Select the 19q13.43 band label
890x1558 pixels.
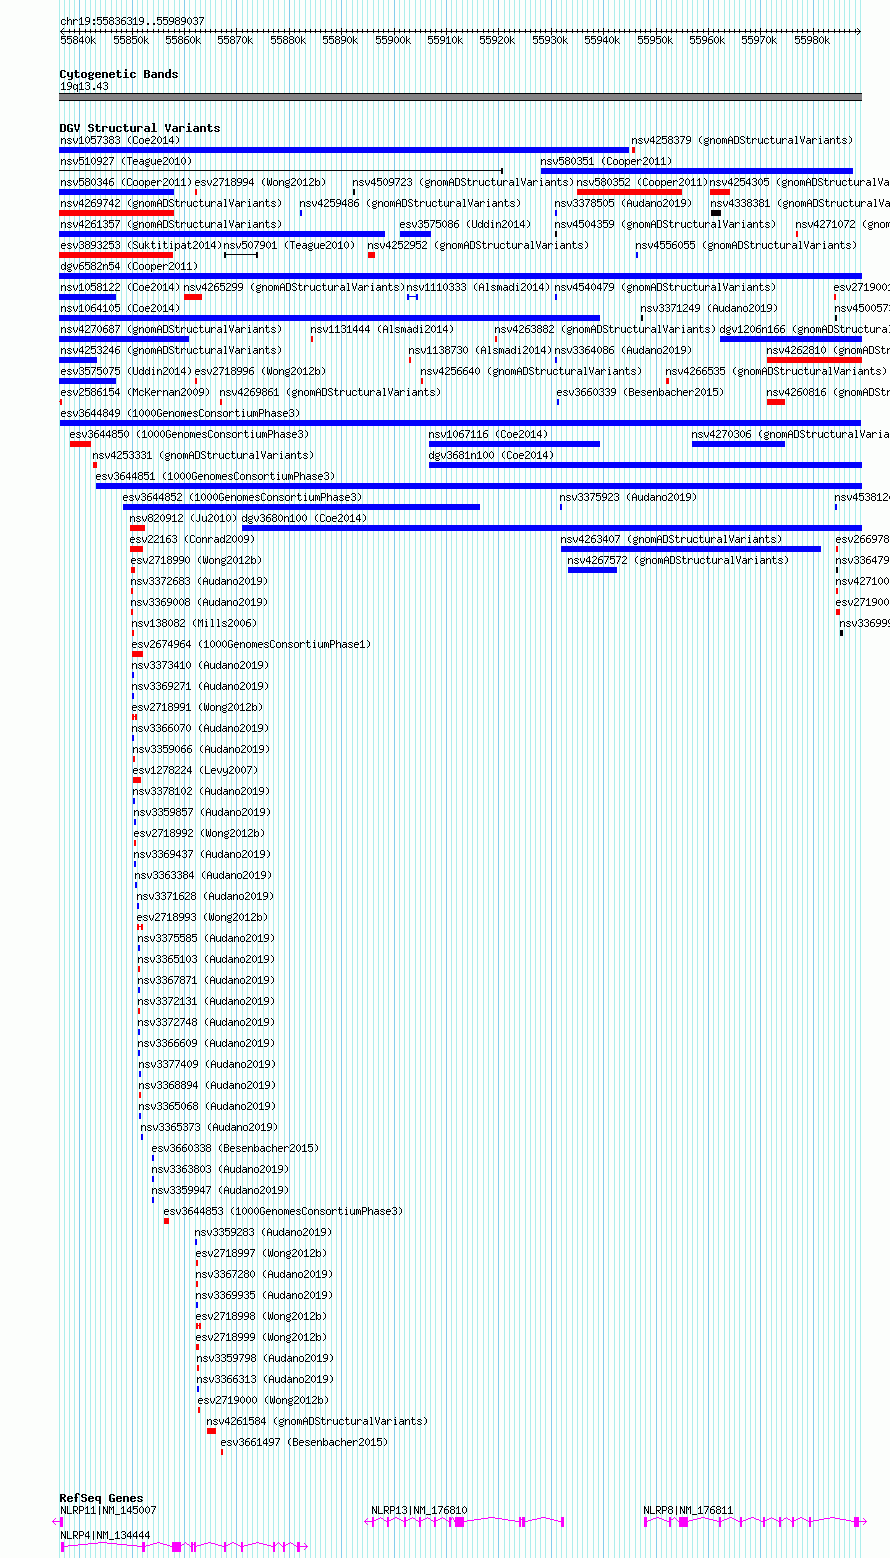point(84,86)
